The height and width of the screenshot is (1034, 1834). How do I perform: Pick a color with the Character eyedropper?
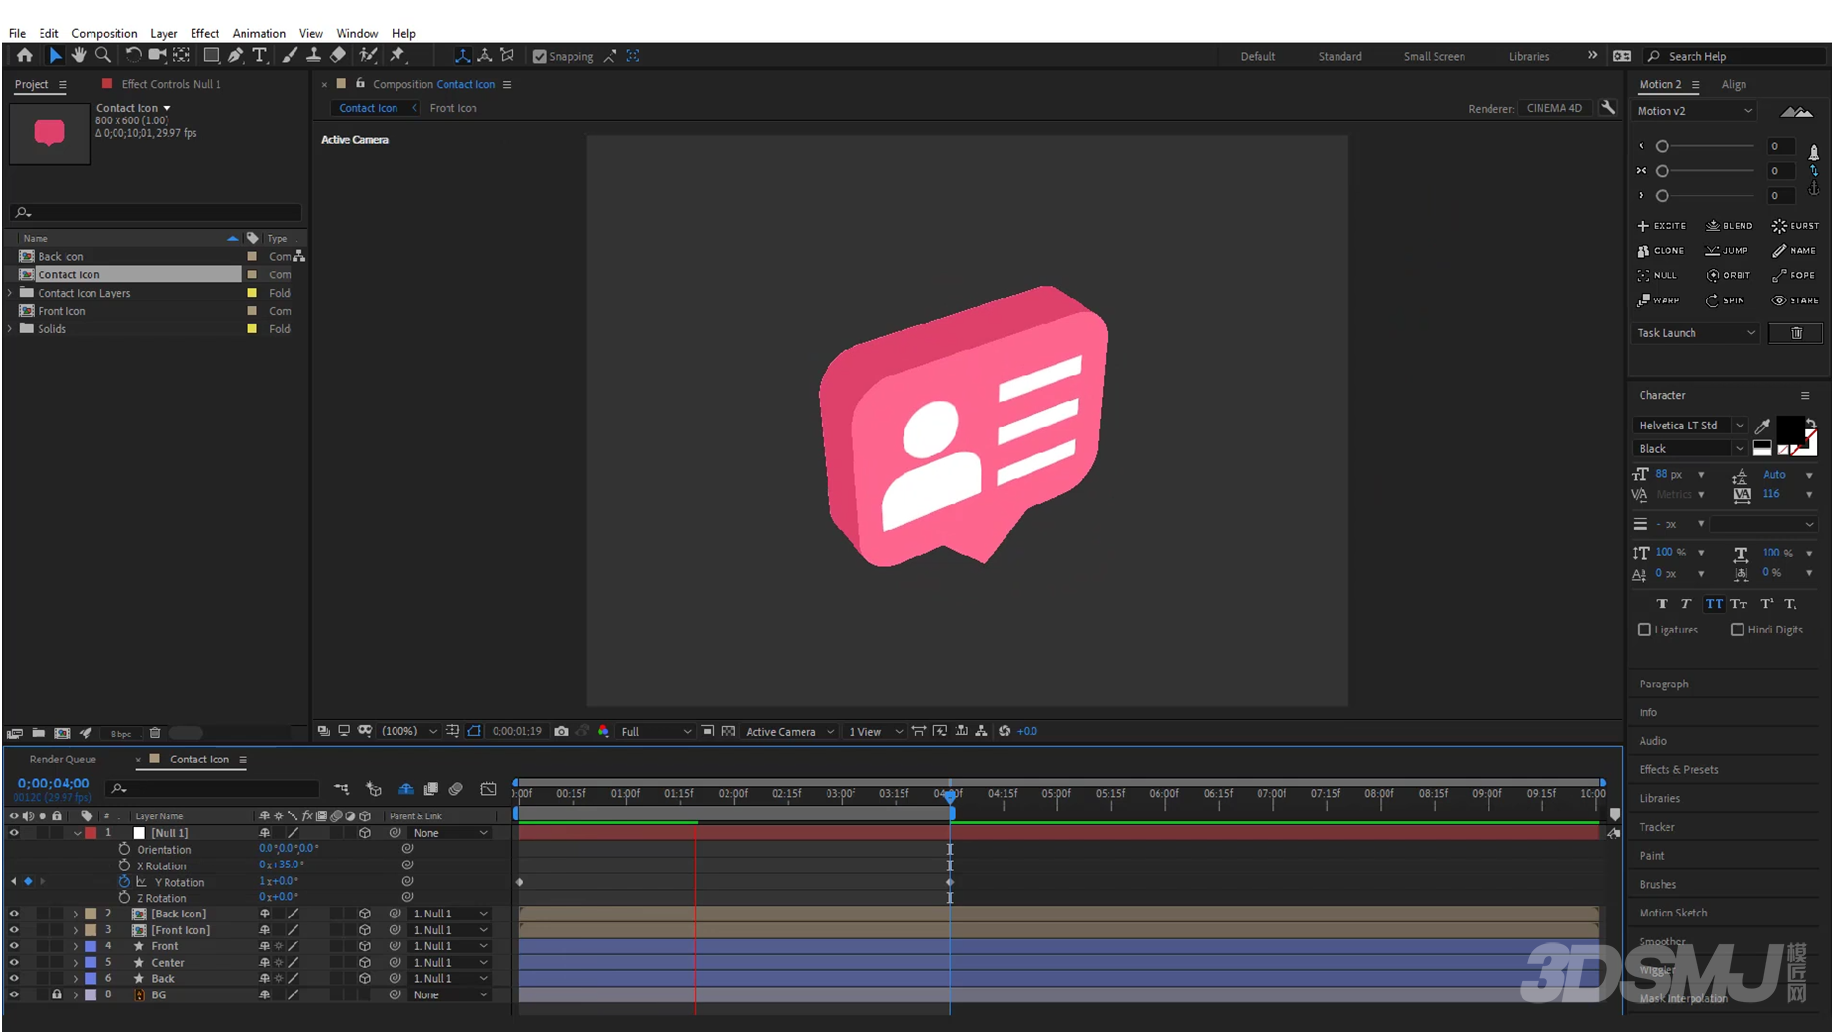coord(1763,427)
